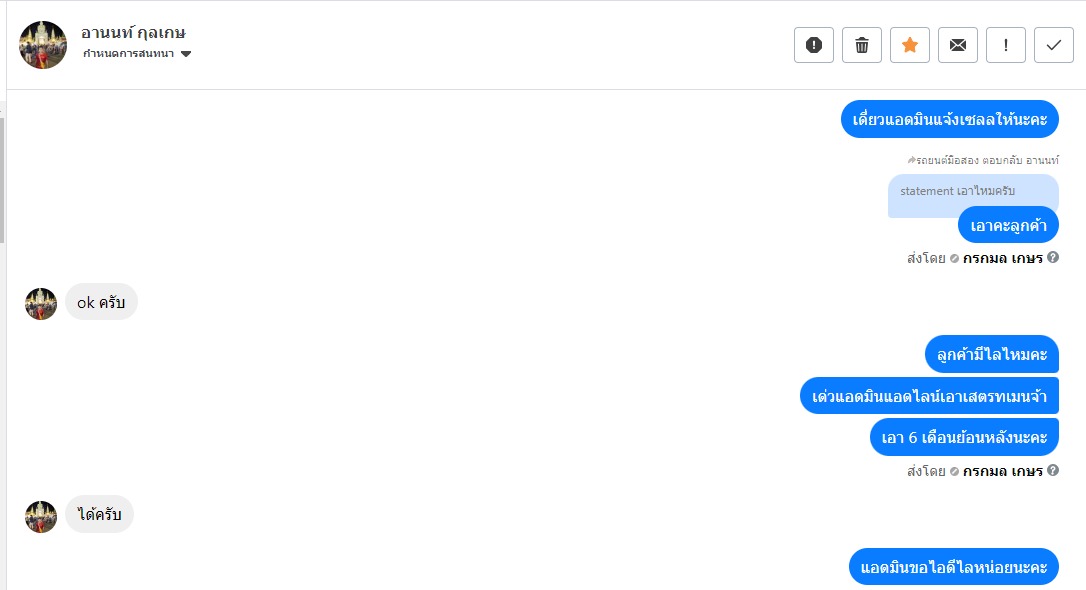This screenshot has height=590, width=1086.
Task: Mark conversation done with the checkmark
Action: 1054,45
